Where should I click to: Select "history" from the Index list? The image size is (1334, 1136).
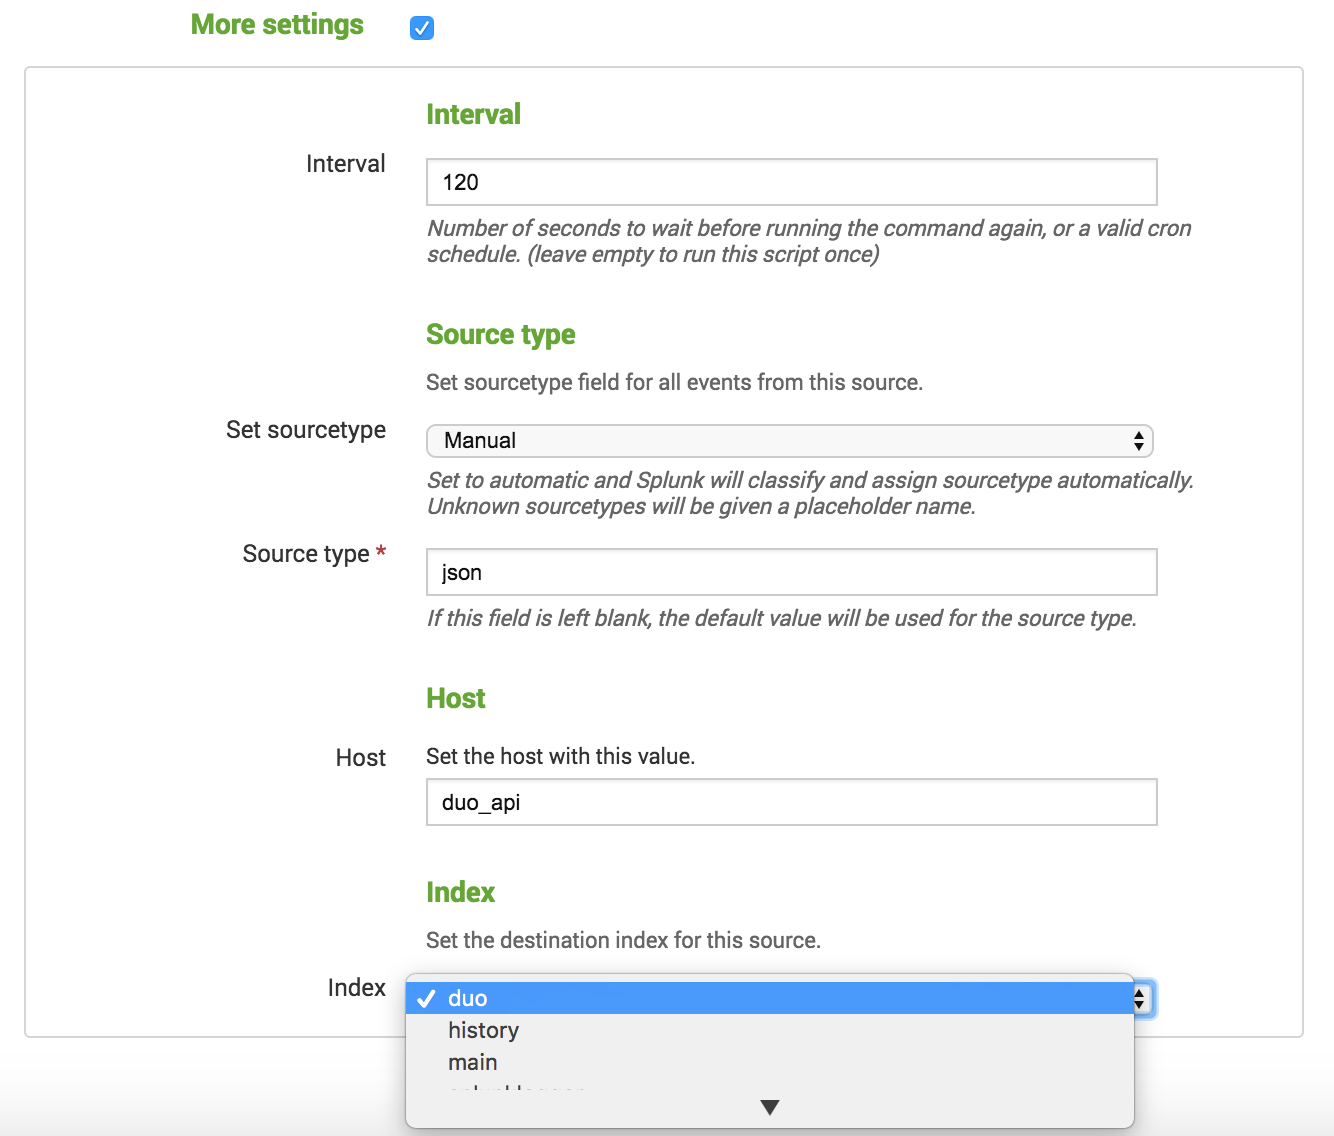483,1030
